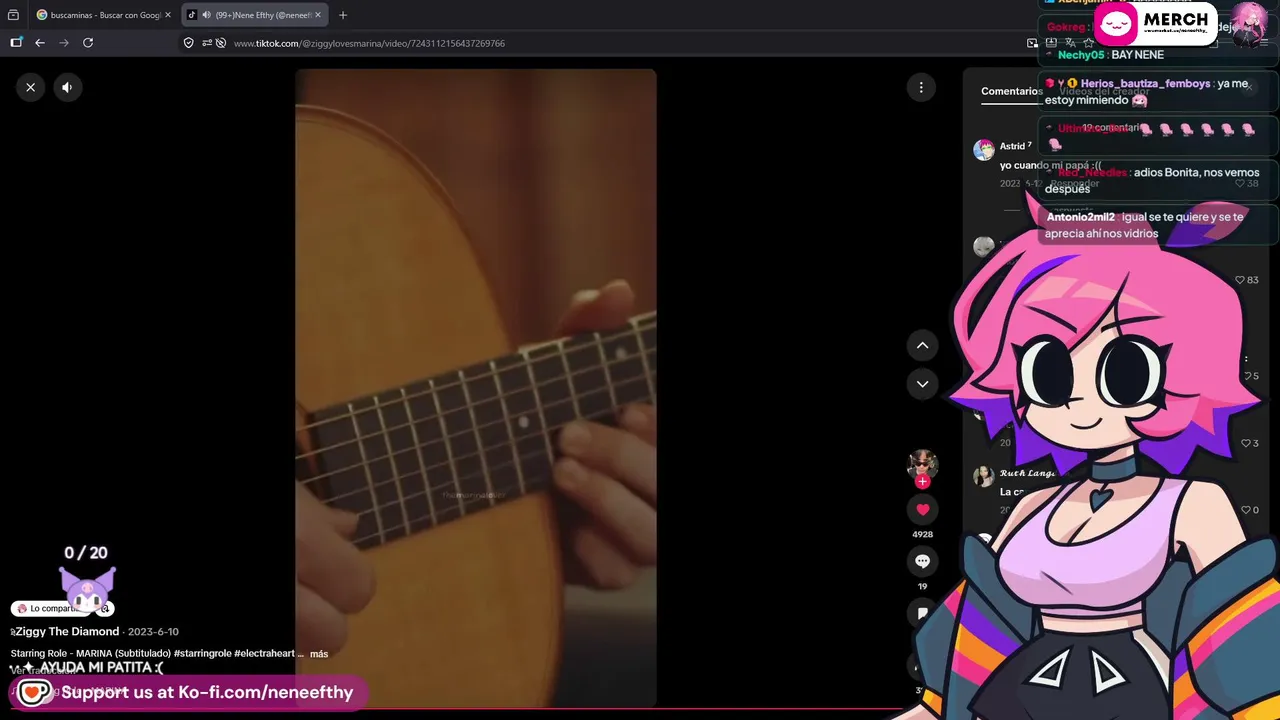Open the video three-dot options menu
The height and width of the screenshot is (720, 1280).
click(921, 87)
